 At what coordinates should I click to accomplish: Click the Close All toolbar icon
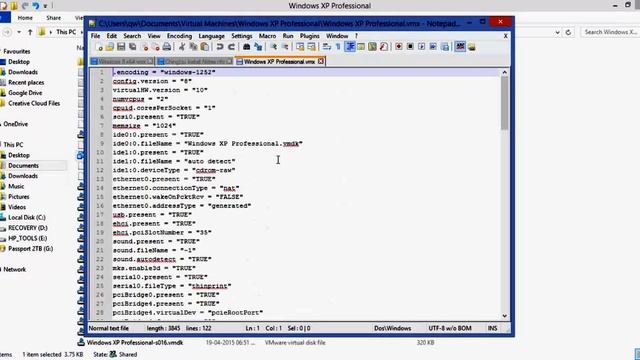156,47
